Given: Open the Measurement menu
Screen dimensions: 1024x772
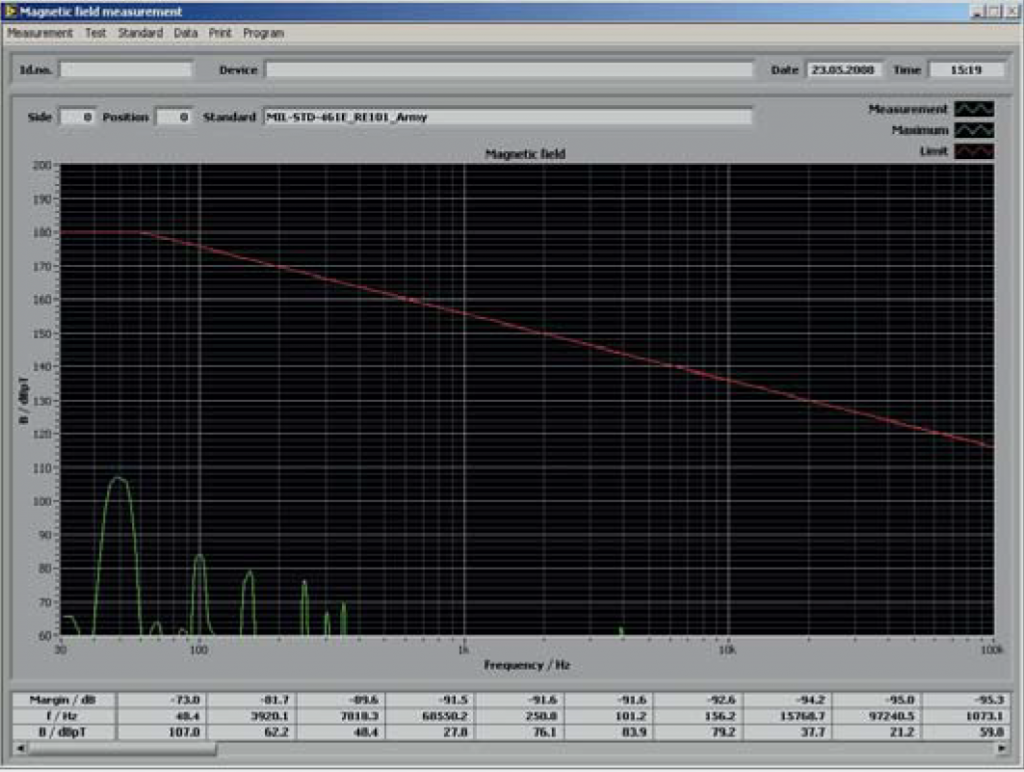Looking at the screenshot, I should (x=40, y=33).
